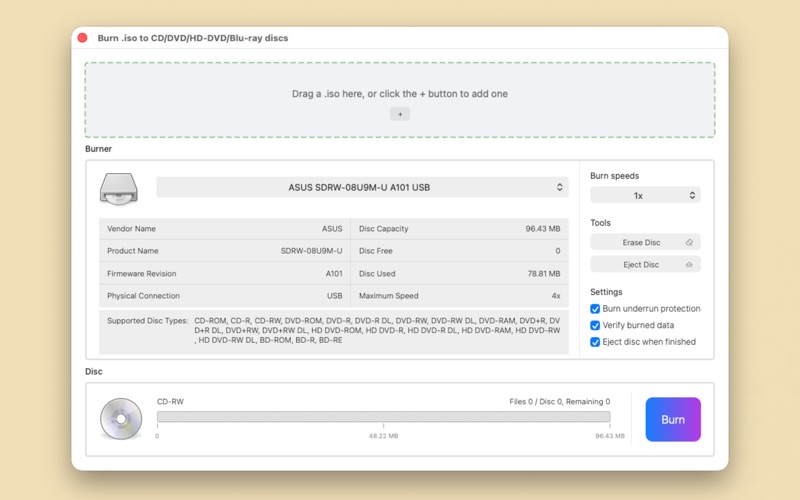Click the Erase Disc button

coord(645,242)
